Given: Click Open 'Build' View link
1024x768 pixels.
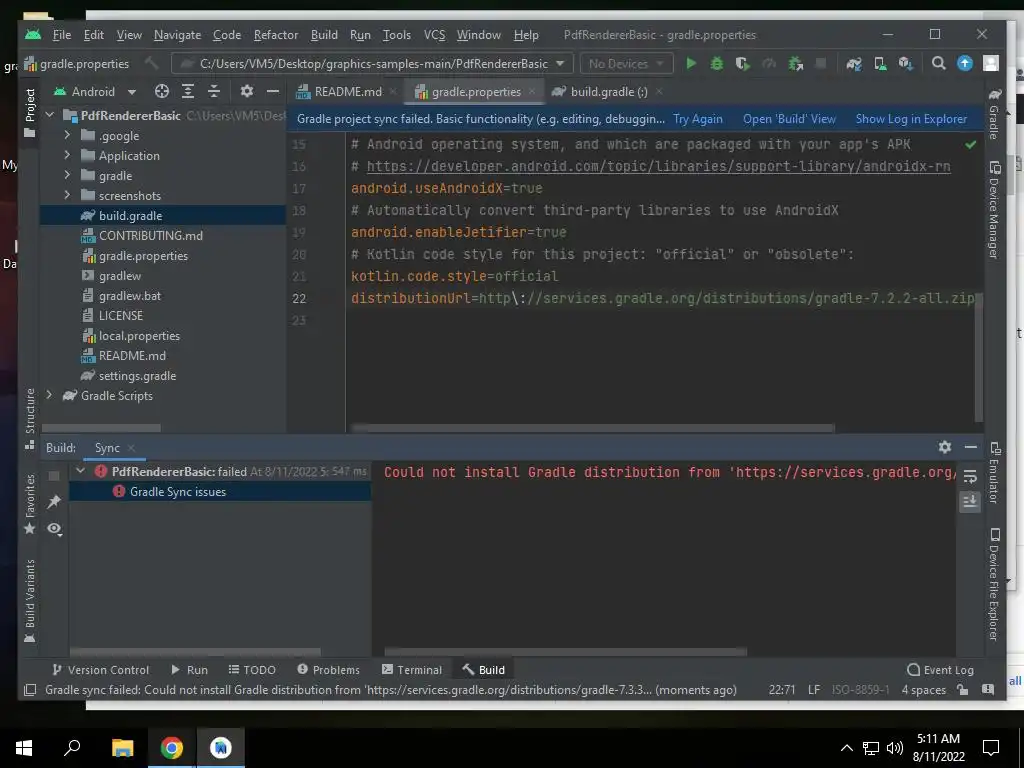Looking at the screenshot, I should (789, 119).
